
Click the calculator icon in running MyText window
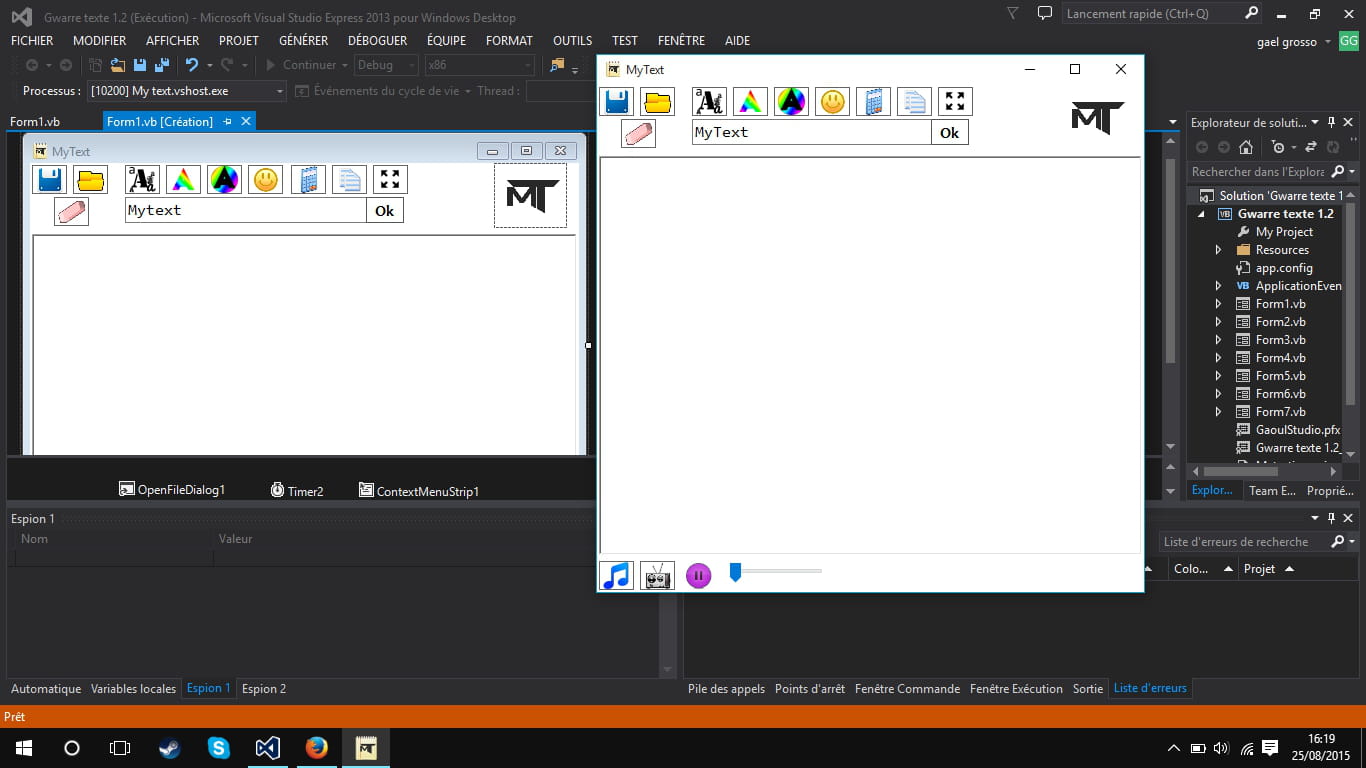pyautogui.click(x=873, y=102)
